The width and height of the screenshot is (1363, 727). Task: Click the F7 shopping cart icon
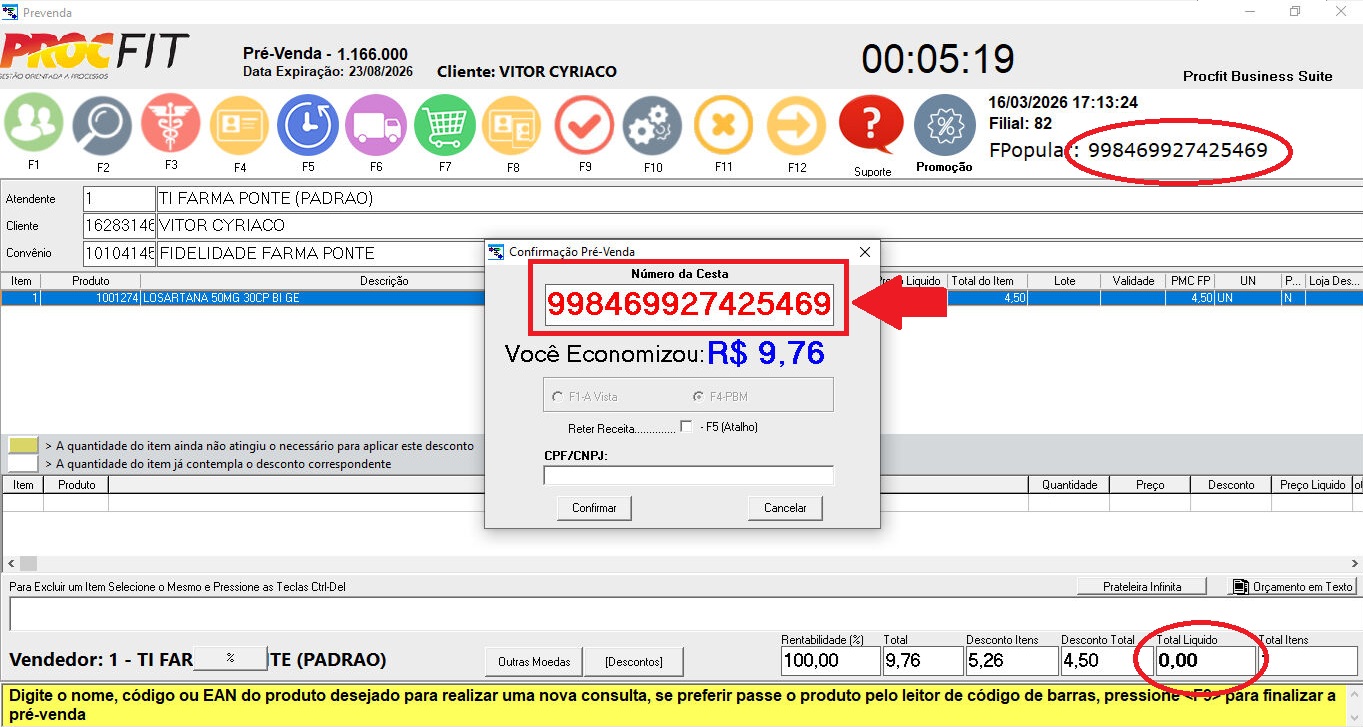pos(444,125)
